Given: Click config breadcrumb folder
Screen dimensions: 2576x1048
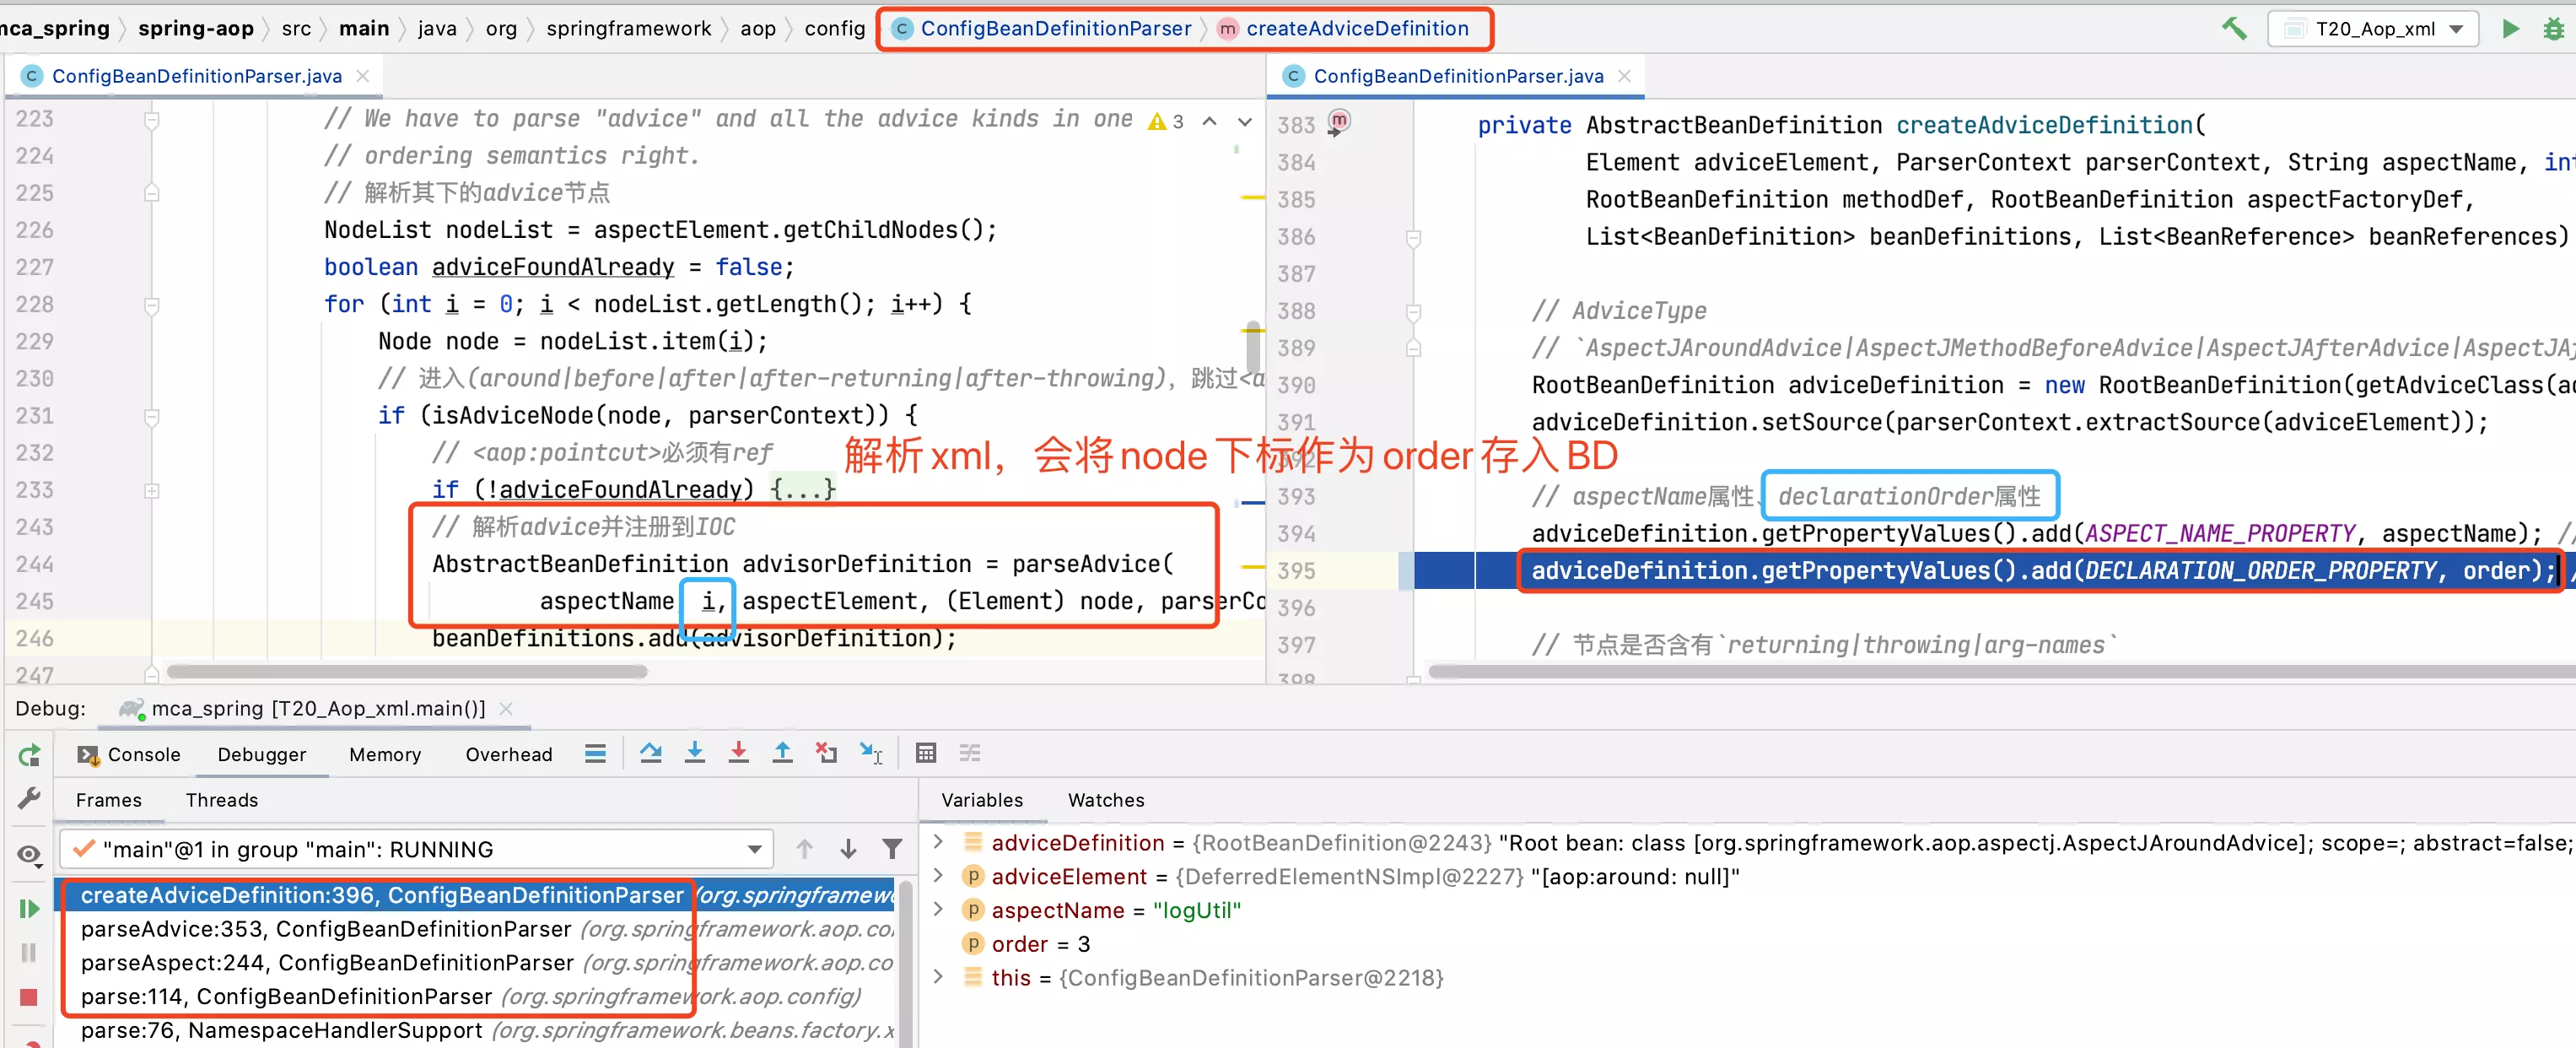Looking at the screenshot, I should (x=834, y=28).
